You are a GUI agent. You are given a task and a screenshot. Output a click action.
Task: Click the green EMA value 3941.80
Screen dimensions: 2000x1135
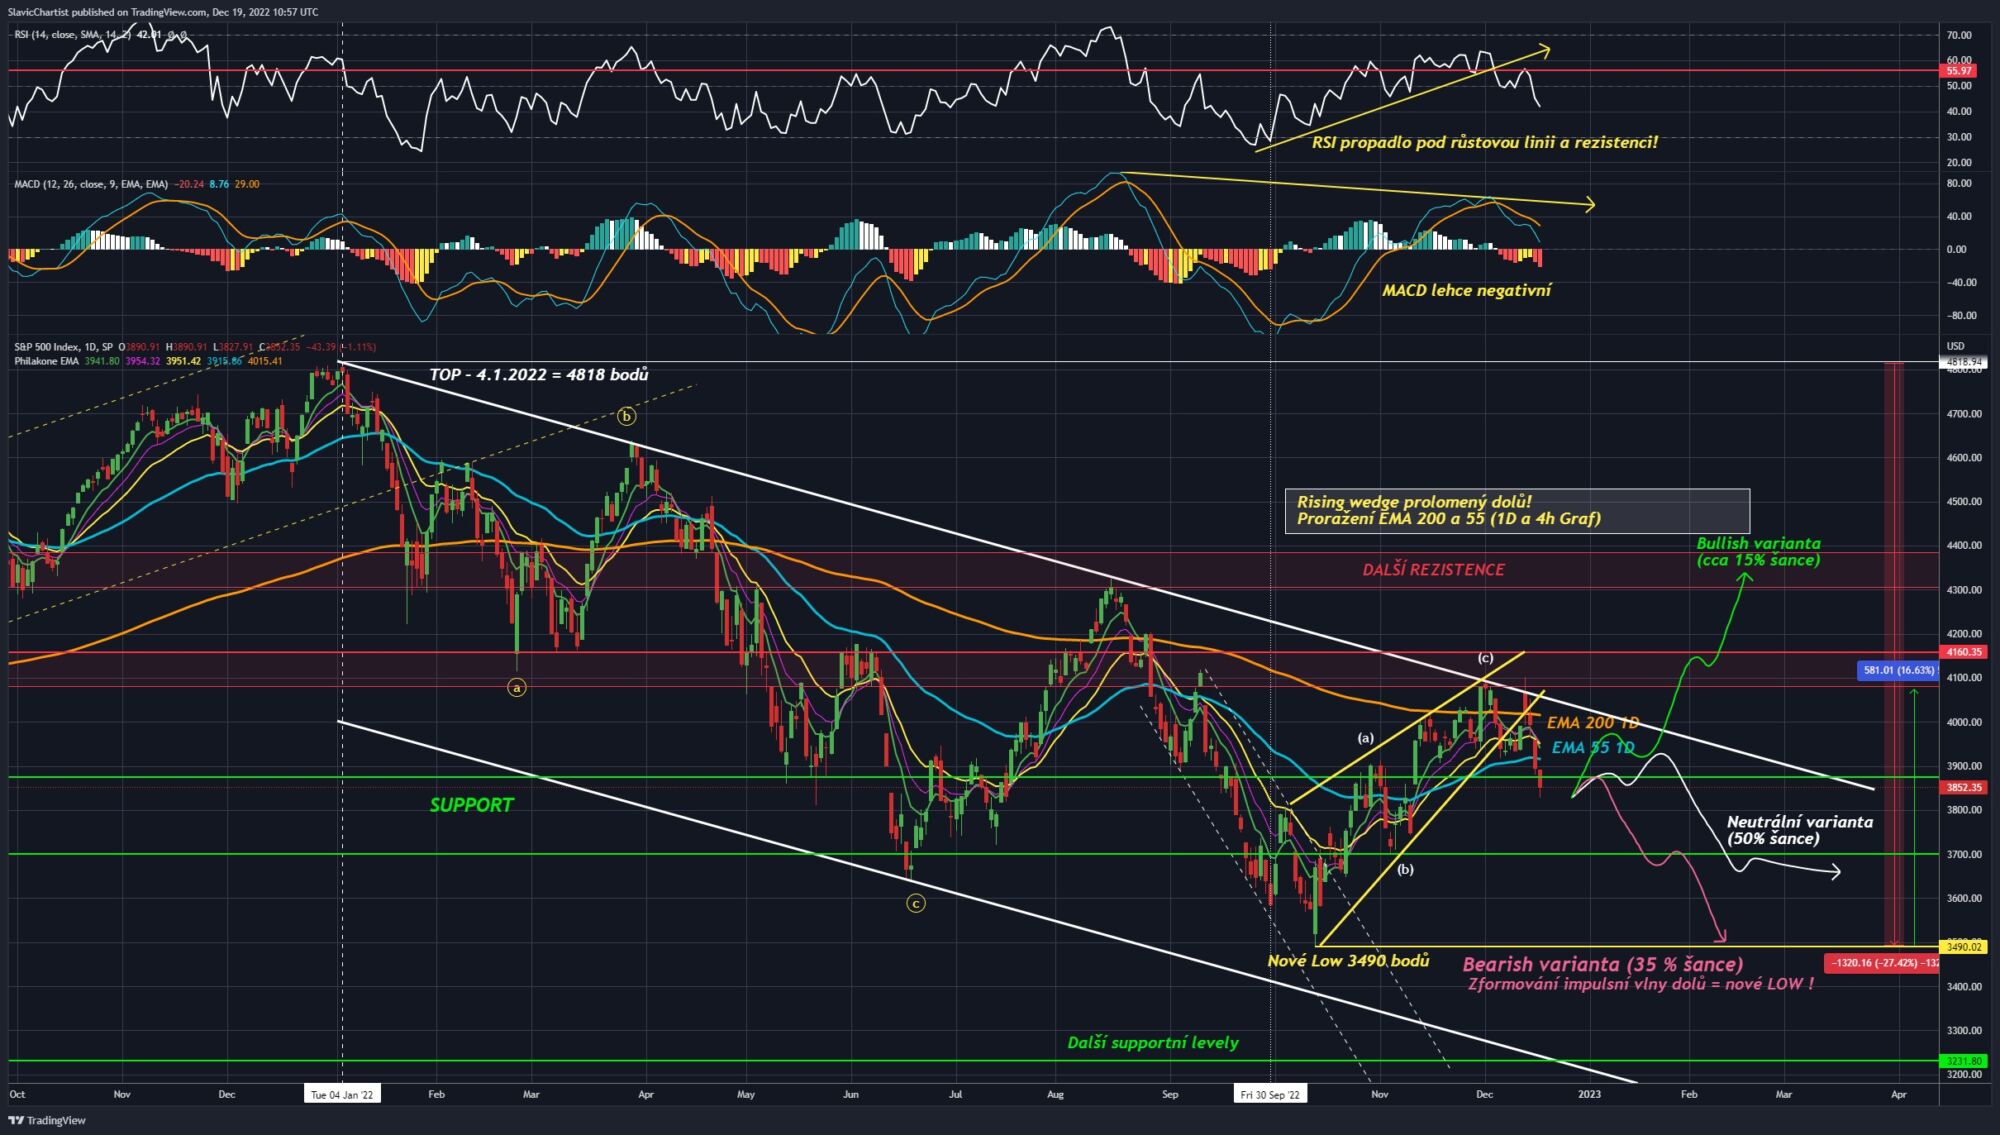point(102,361)
